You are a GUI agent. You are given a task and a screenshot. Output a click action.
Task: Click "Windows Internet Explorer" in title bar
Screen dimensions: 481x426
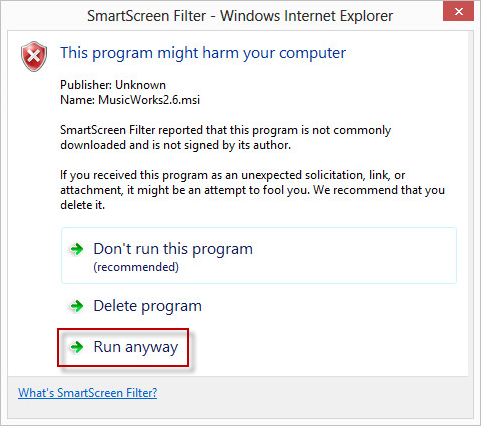click(x=307, y=16)
